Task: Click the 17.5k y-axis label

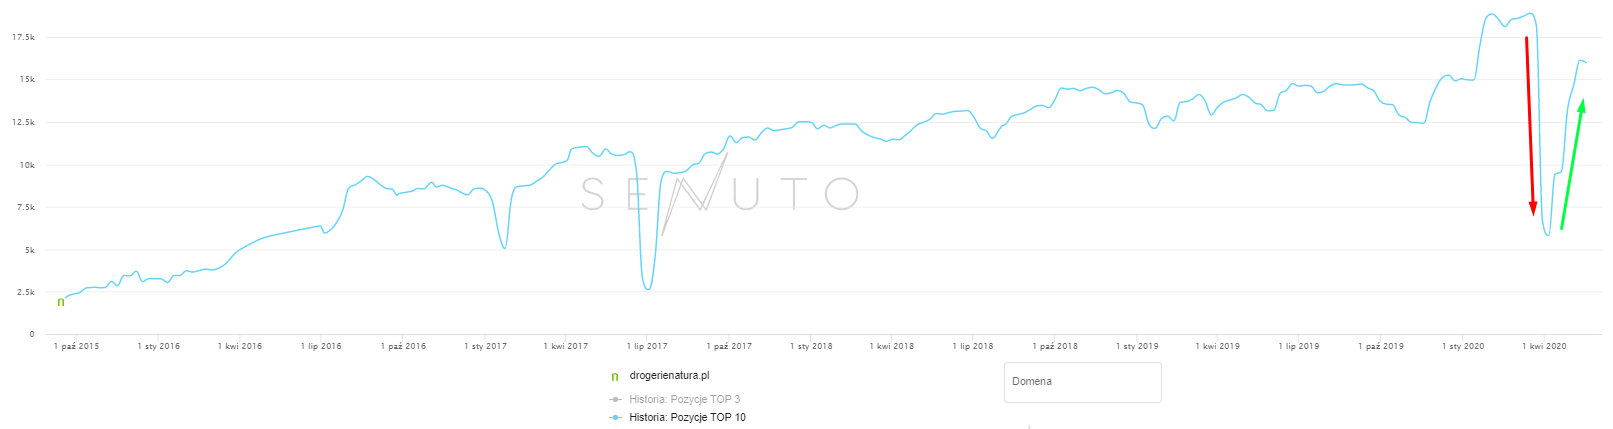Action: point(23,37)
